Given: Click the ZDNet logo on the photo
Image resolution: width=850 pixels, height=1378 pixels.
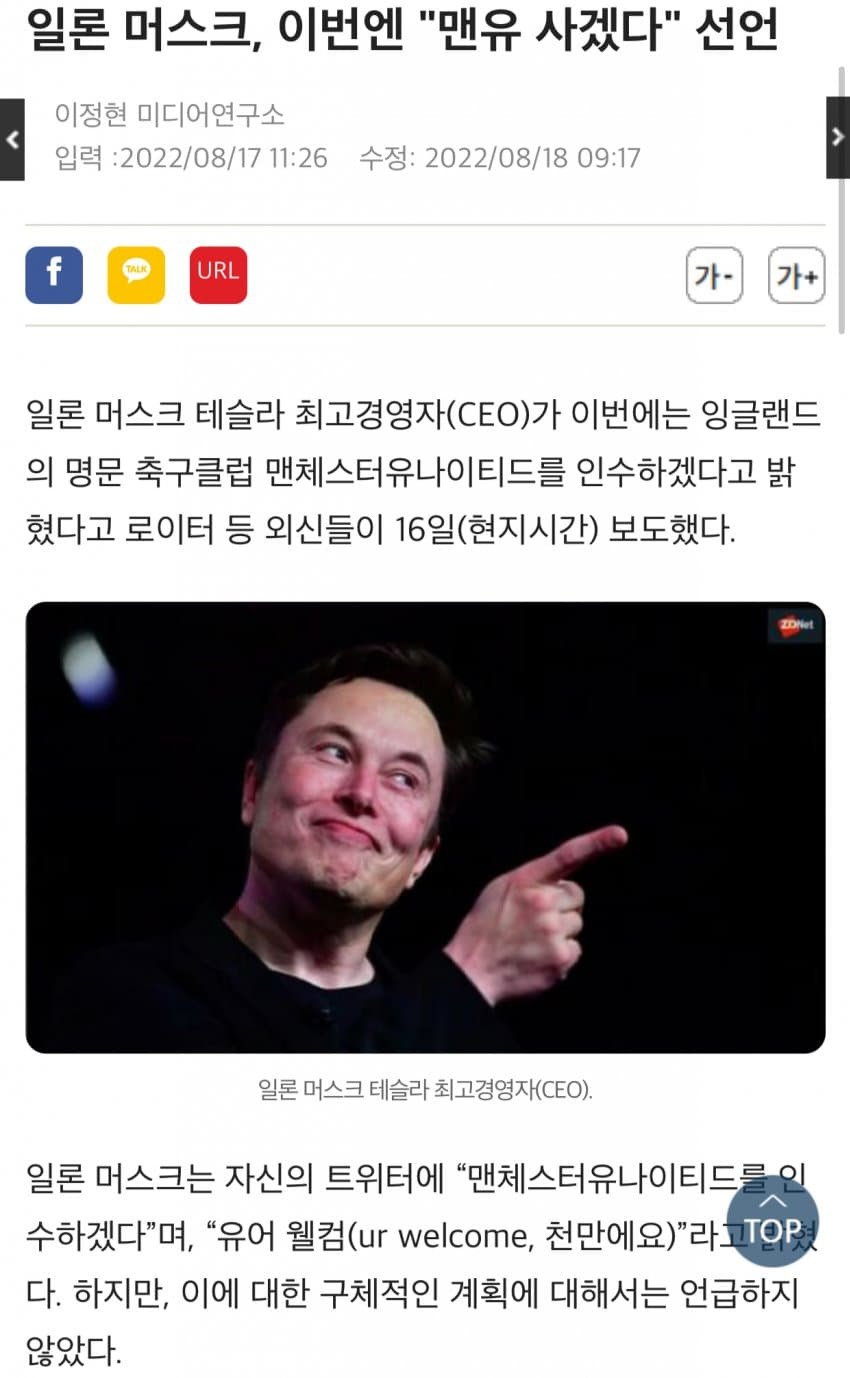Looking at the screenshot, I should (x=795, y=625).
